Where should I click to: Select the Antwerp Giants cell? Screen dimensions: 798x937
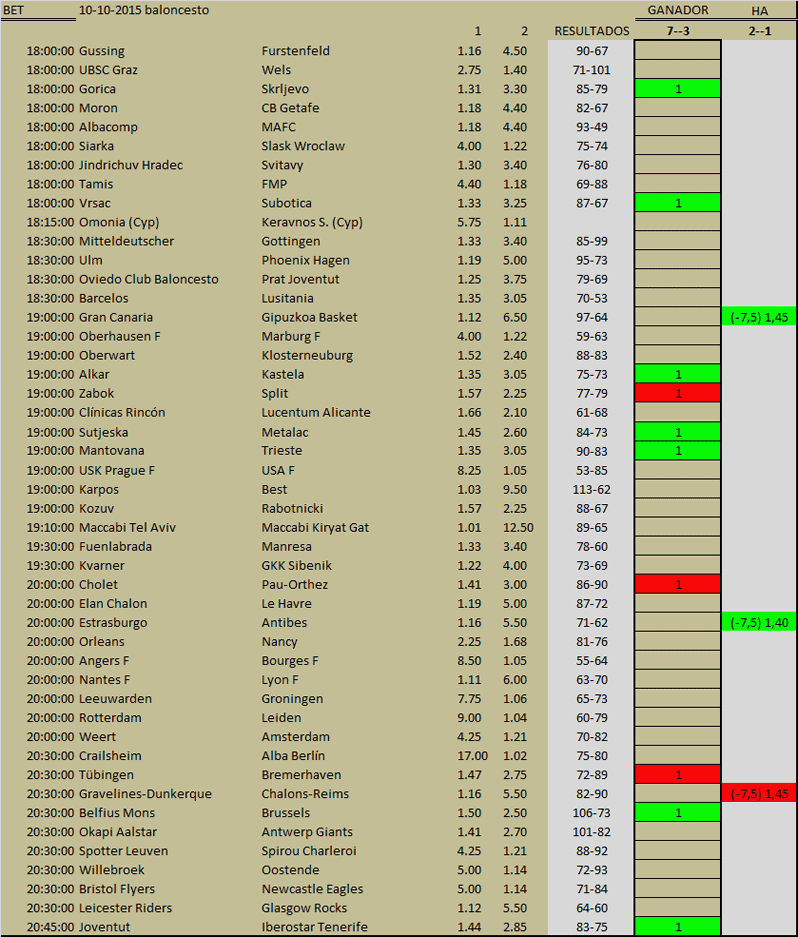tap(307, 832)
